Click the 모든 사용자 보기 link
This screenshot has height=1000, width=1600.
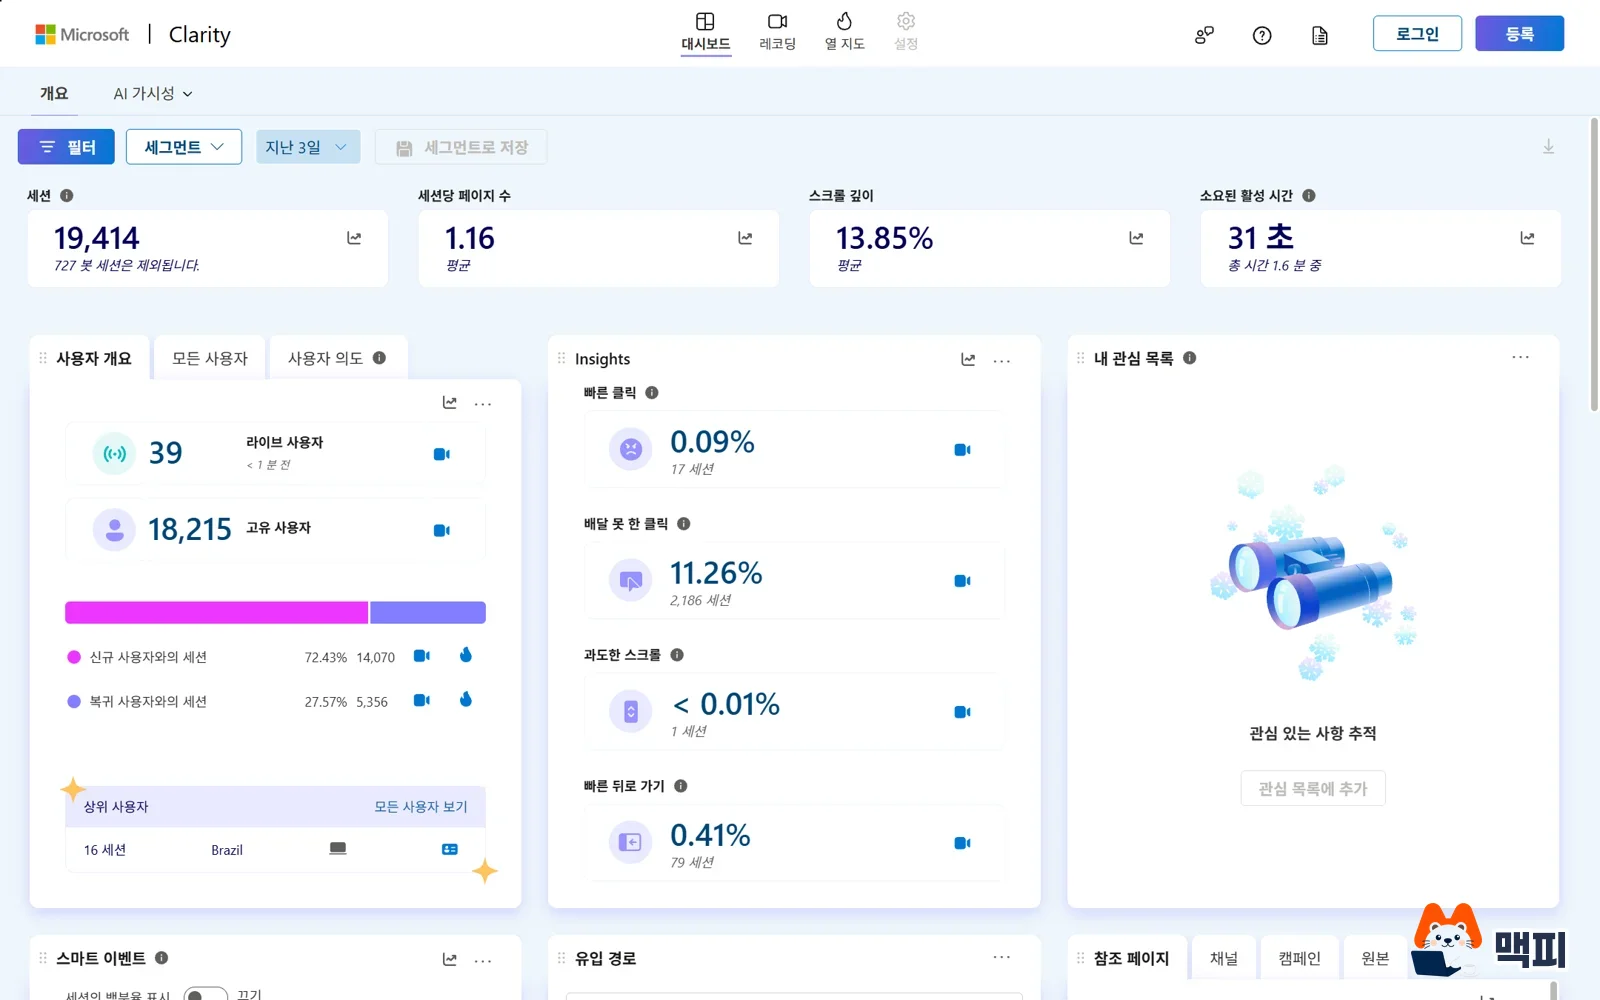(x=421, y=807)
